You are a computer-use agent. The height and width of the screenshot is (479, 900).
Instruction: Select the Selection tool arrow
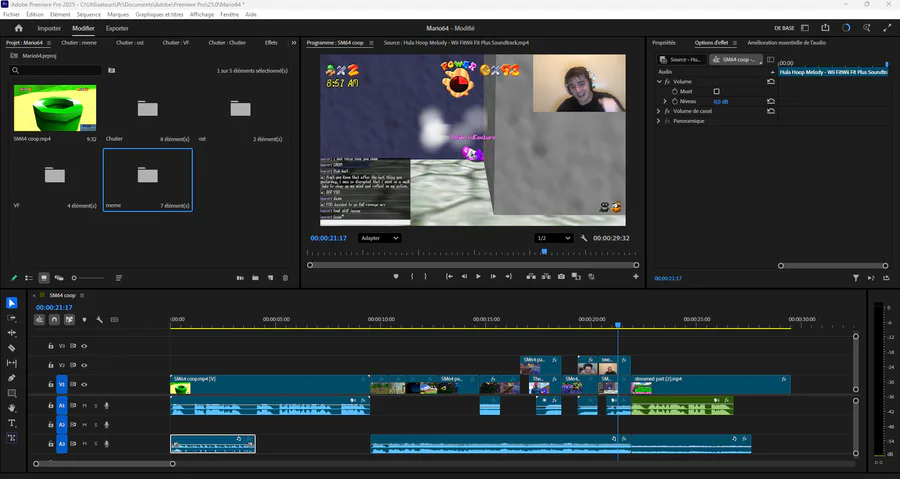pyautogui.click(x=11, y=303)
